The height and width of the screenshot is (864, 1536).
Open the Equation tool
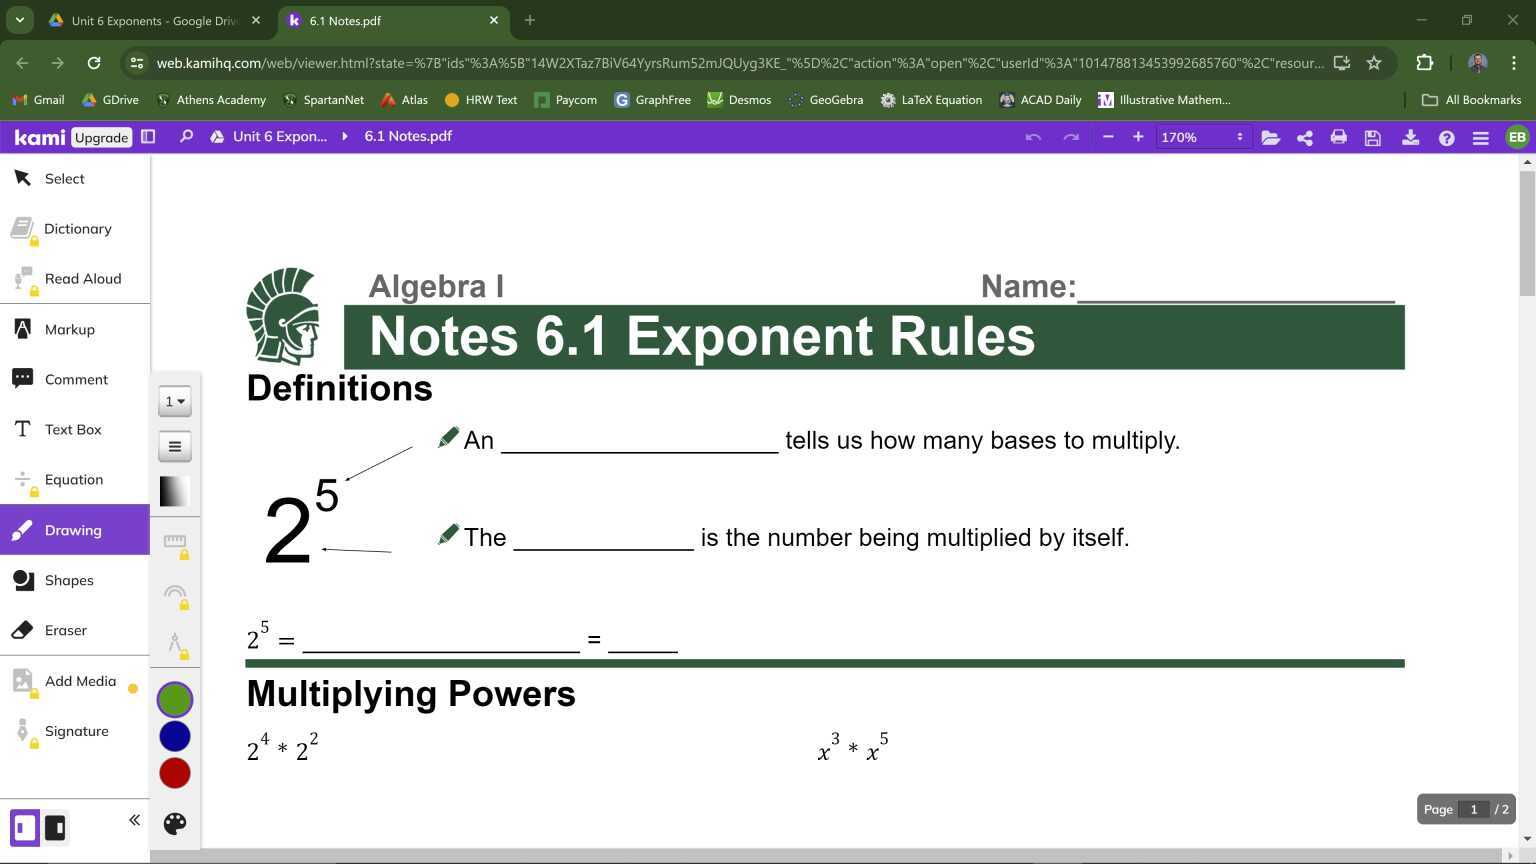73,479
